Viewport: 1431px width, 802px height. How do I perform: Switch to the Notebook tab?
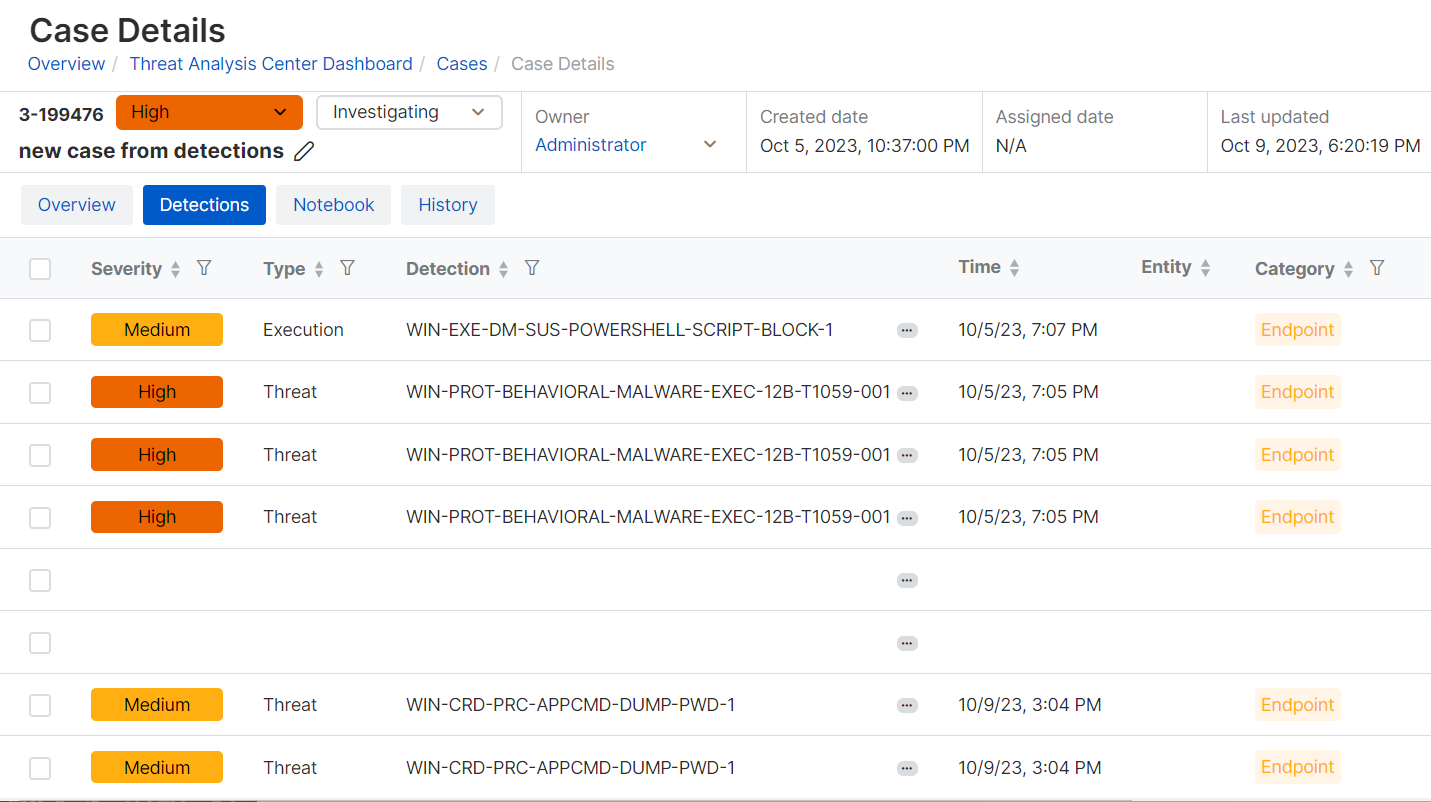[x=333, y=205]
